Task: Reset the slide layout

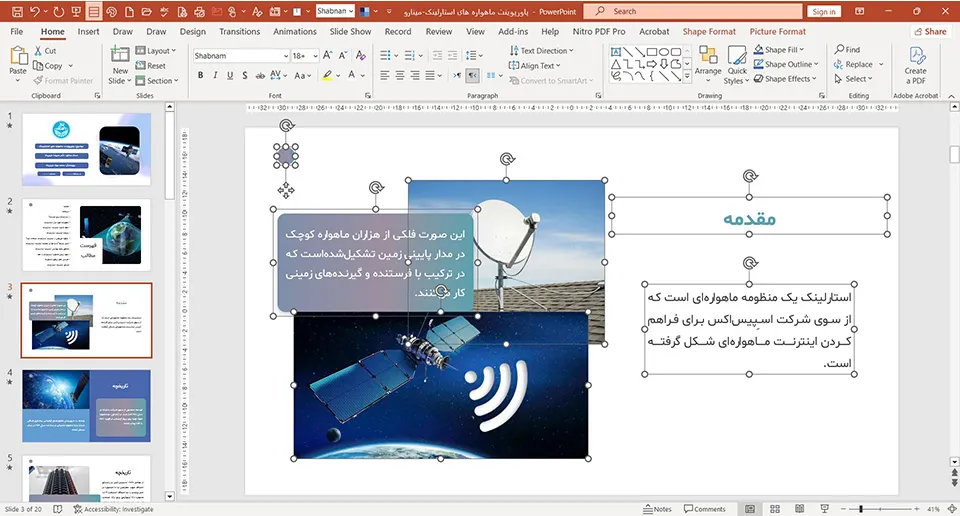Action: tap(151, 65)
